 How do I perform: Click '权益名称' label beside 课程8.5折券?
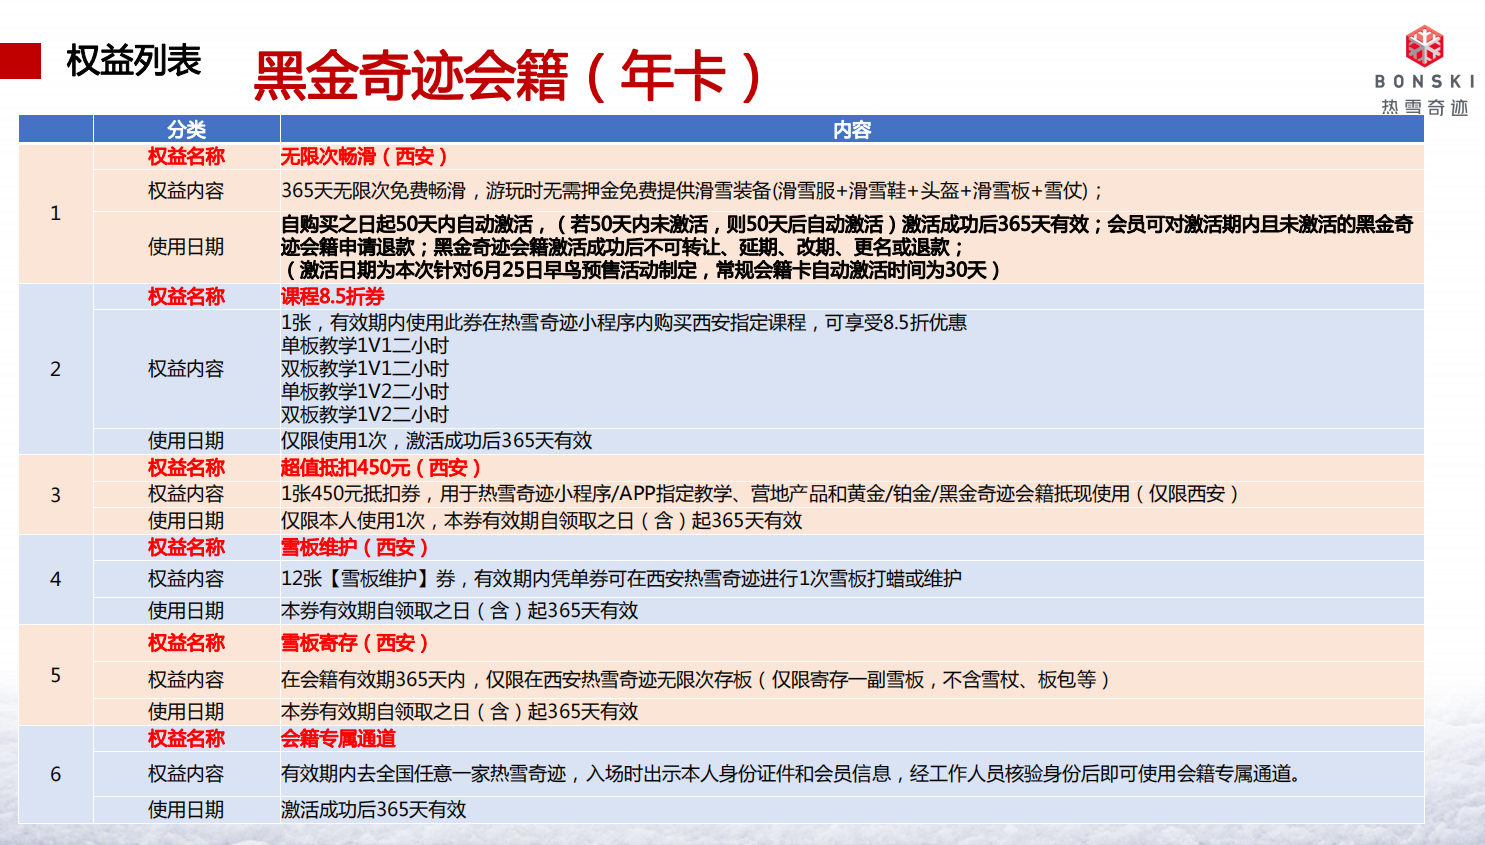[186, 296]
